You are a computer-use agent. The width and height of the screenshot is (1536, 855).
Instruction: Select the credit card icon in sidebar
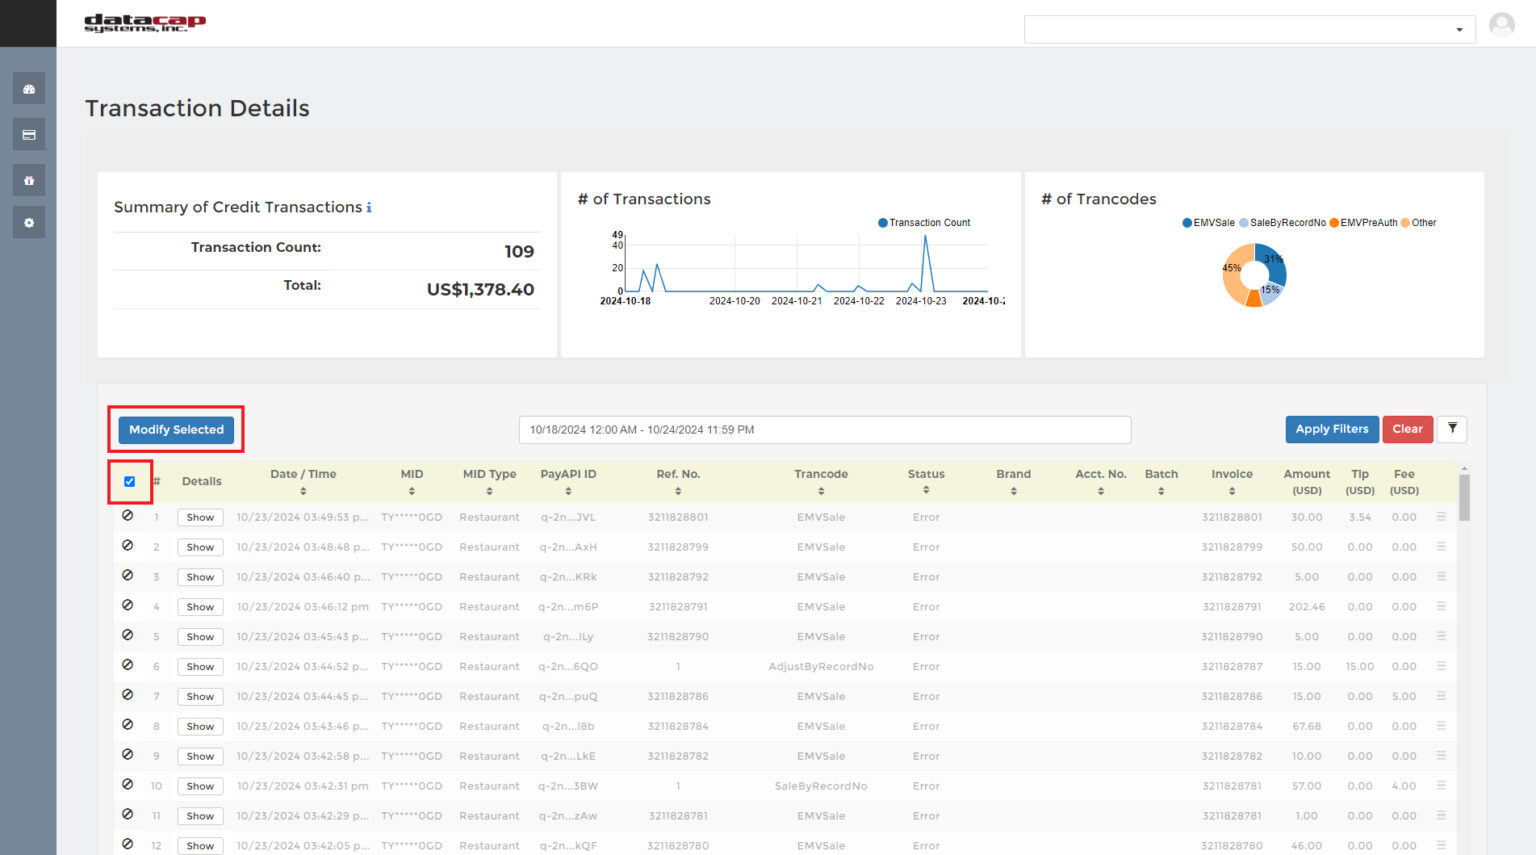point(29,133)
